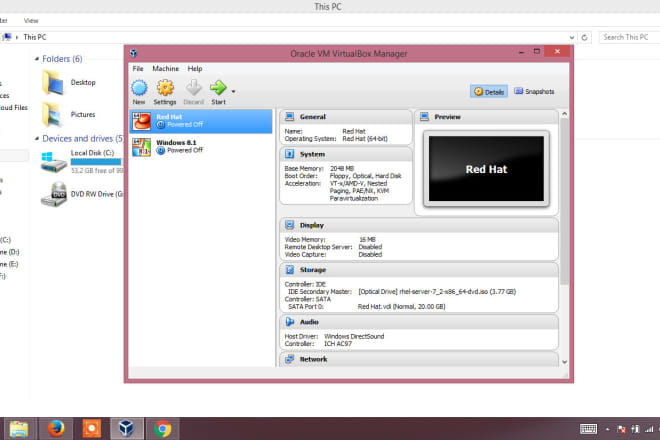Open the dropdown arrow next to Start
The image size is (660, 440).
point(233,91)
